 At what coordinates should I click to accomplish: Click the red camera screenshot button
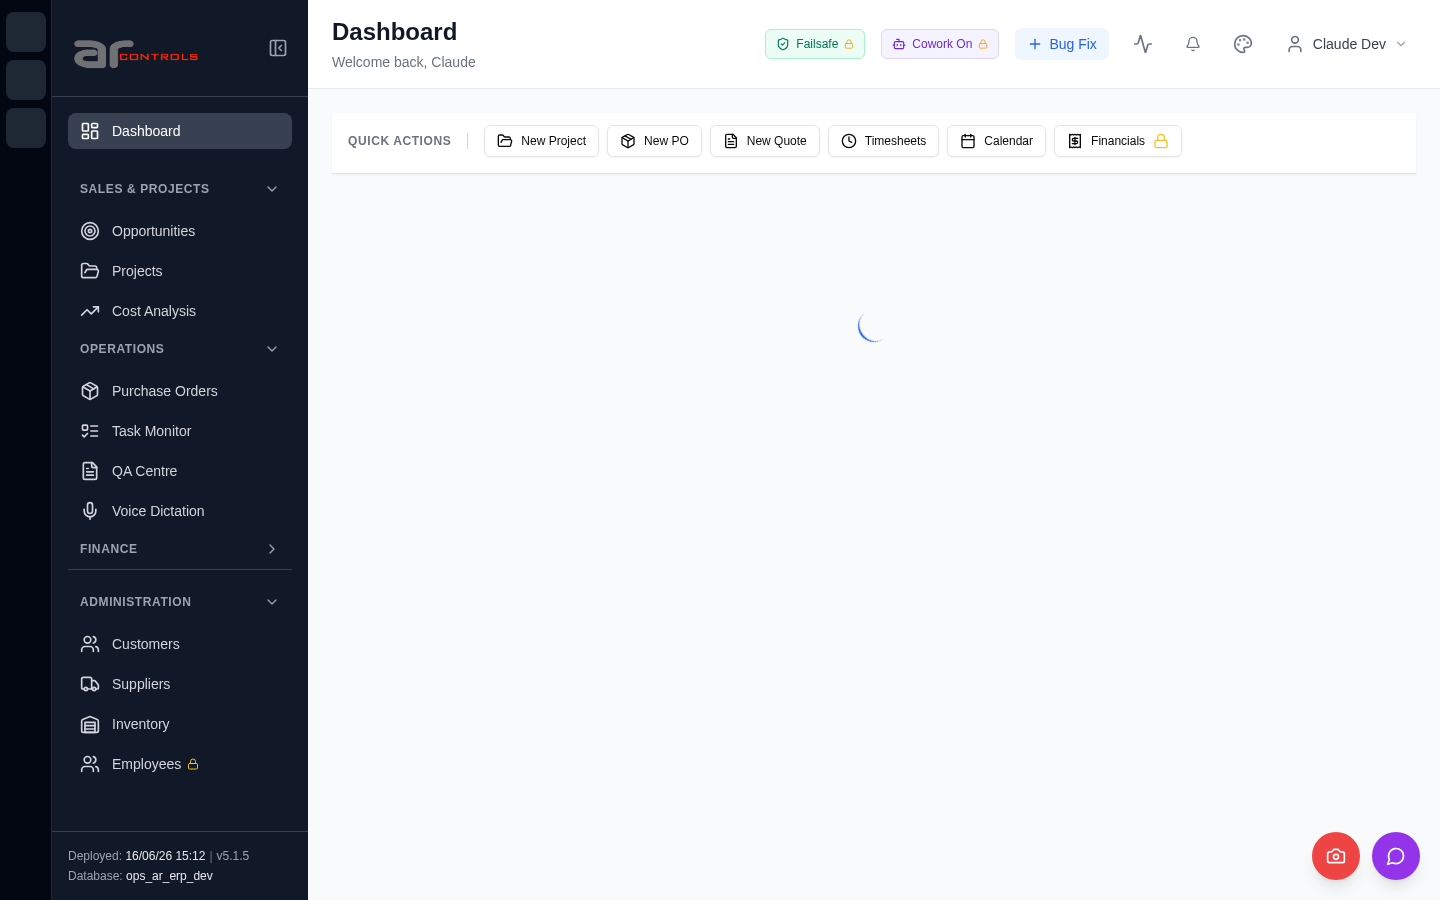pos(1336,856)
